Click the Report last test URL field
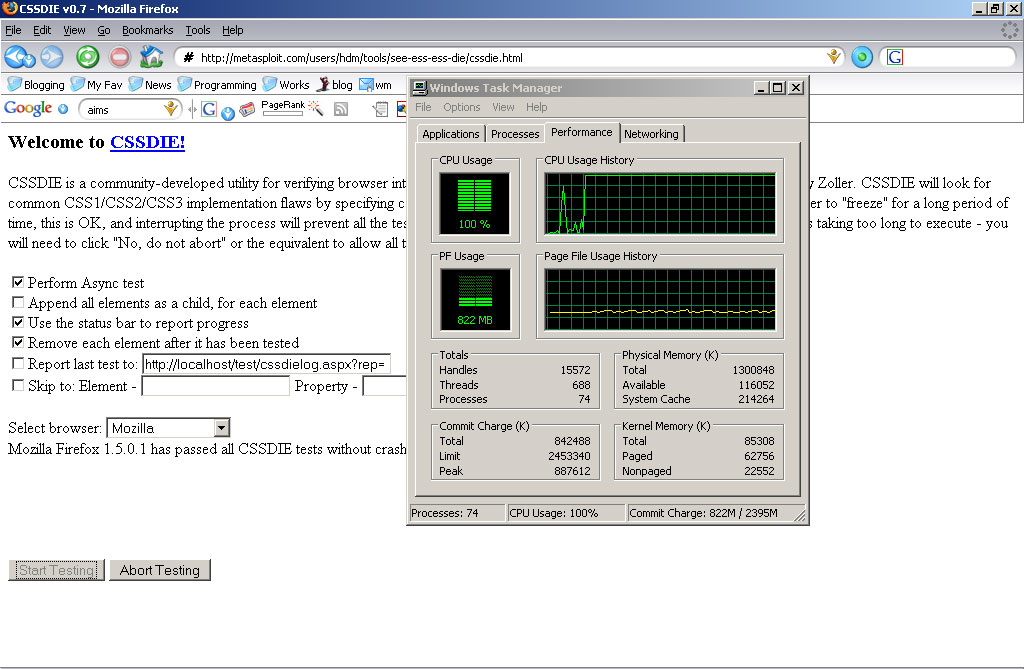Image resolution: width=1024 pixels, height=669 pixels. coord(266,364)
